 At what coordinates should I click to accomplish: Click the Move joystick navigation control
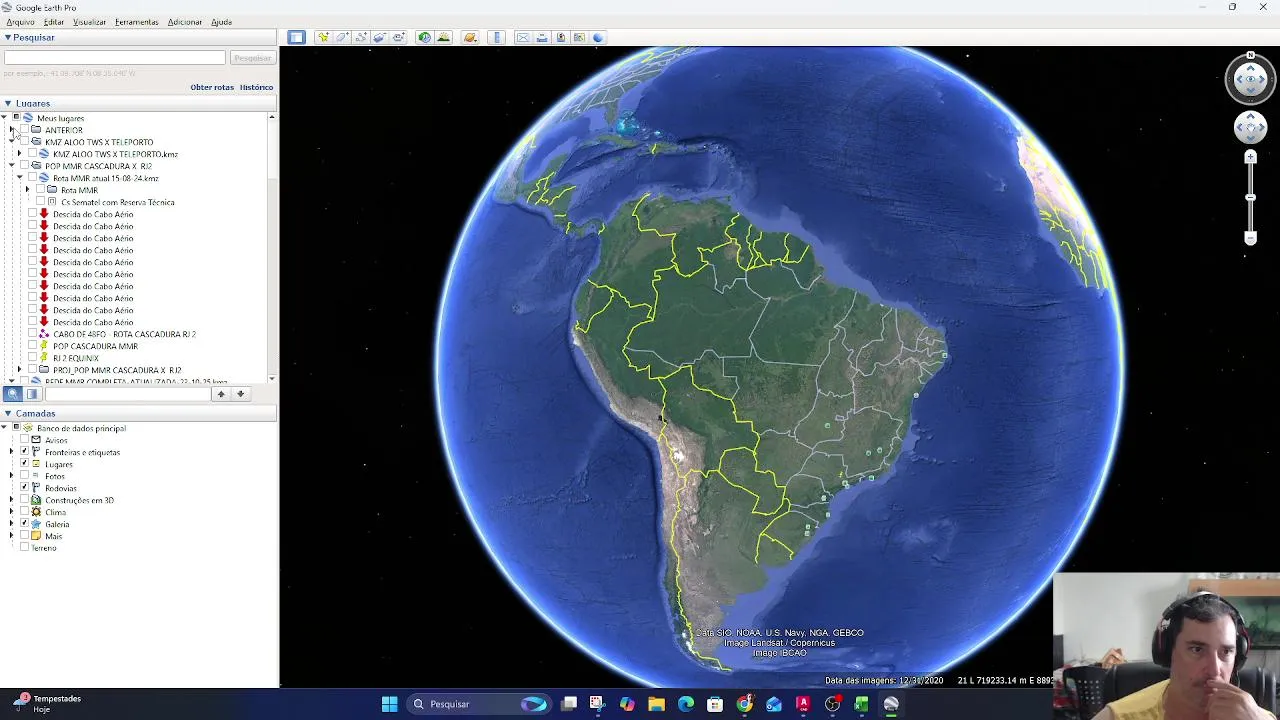1250,127
